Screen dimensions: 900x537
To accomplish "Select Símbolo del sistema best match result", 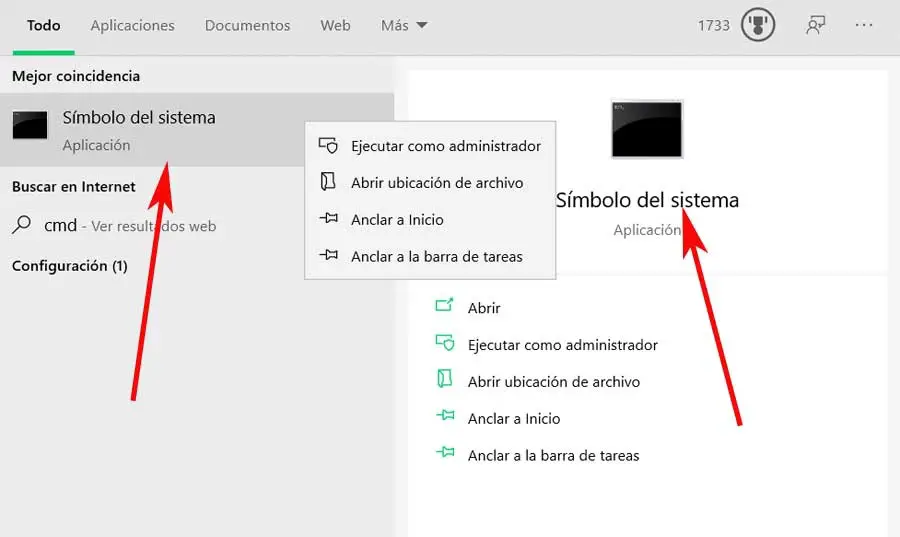I will (x=197, y=130).
